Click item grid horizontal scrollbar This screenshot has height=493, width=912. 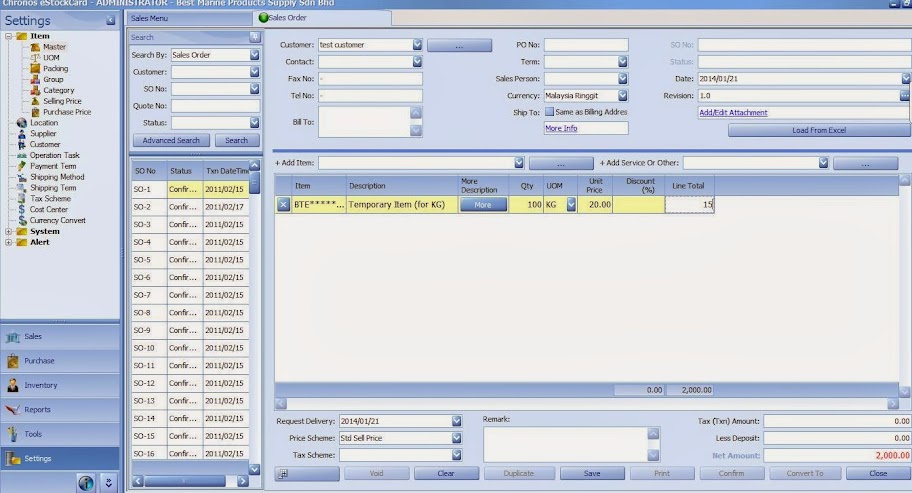[587, 403]
